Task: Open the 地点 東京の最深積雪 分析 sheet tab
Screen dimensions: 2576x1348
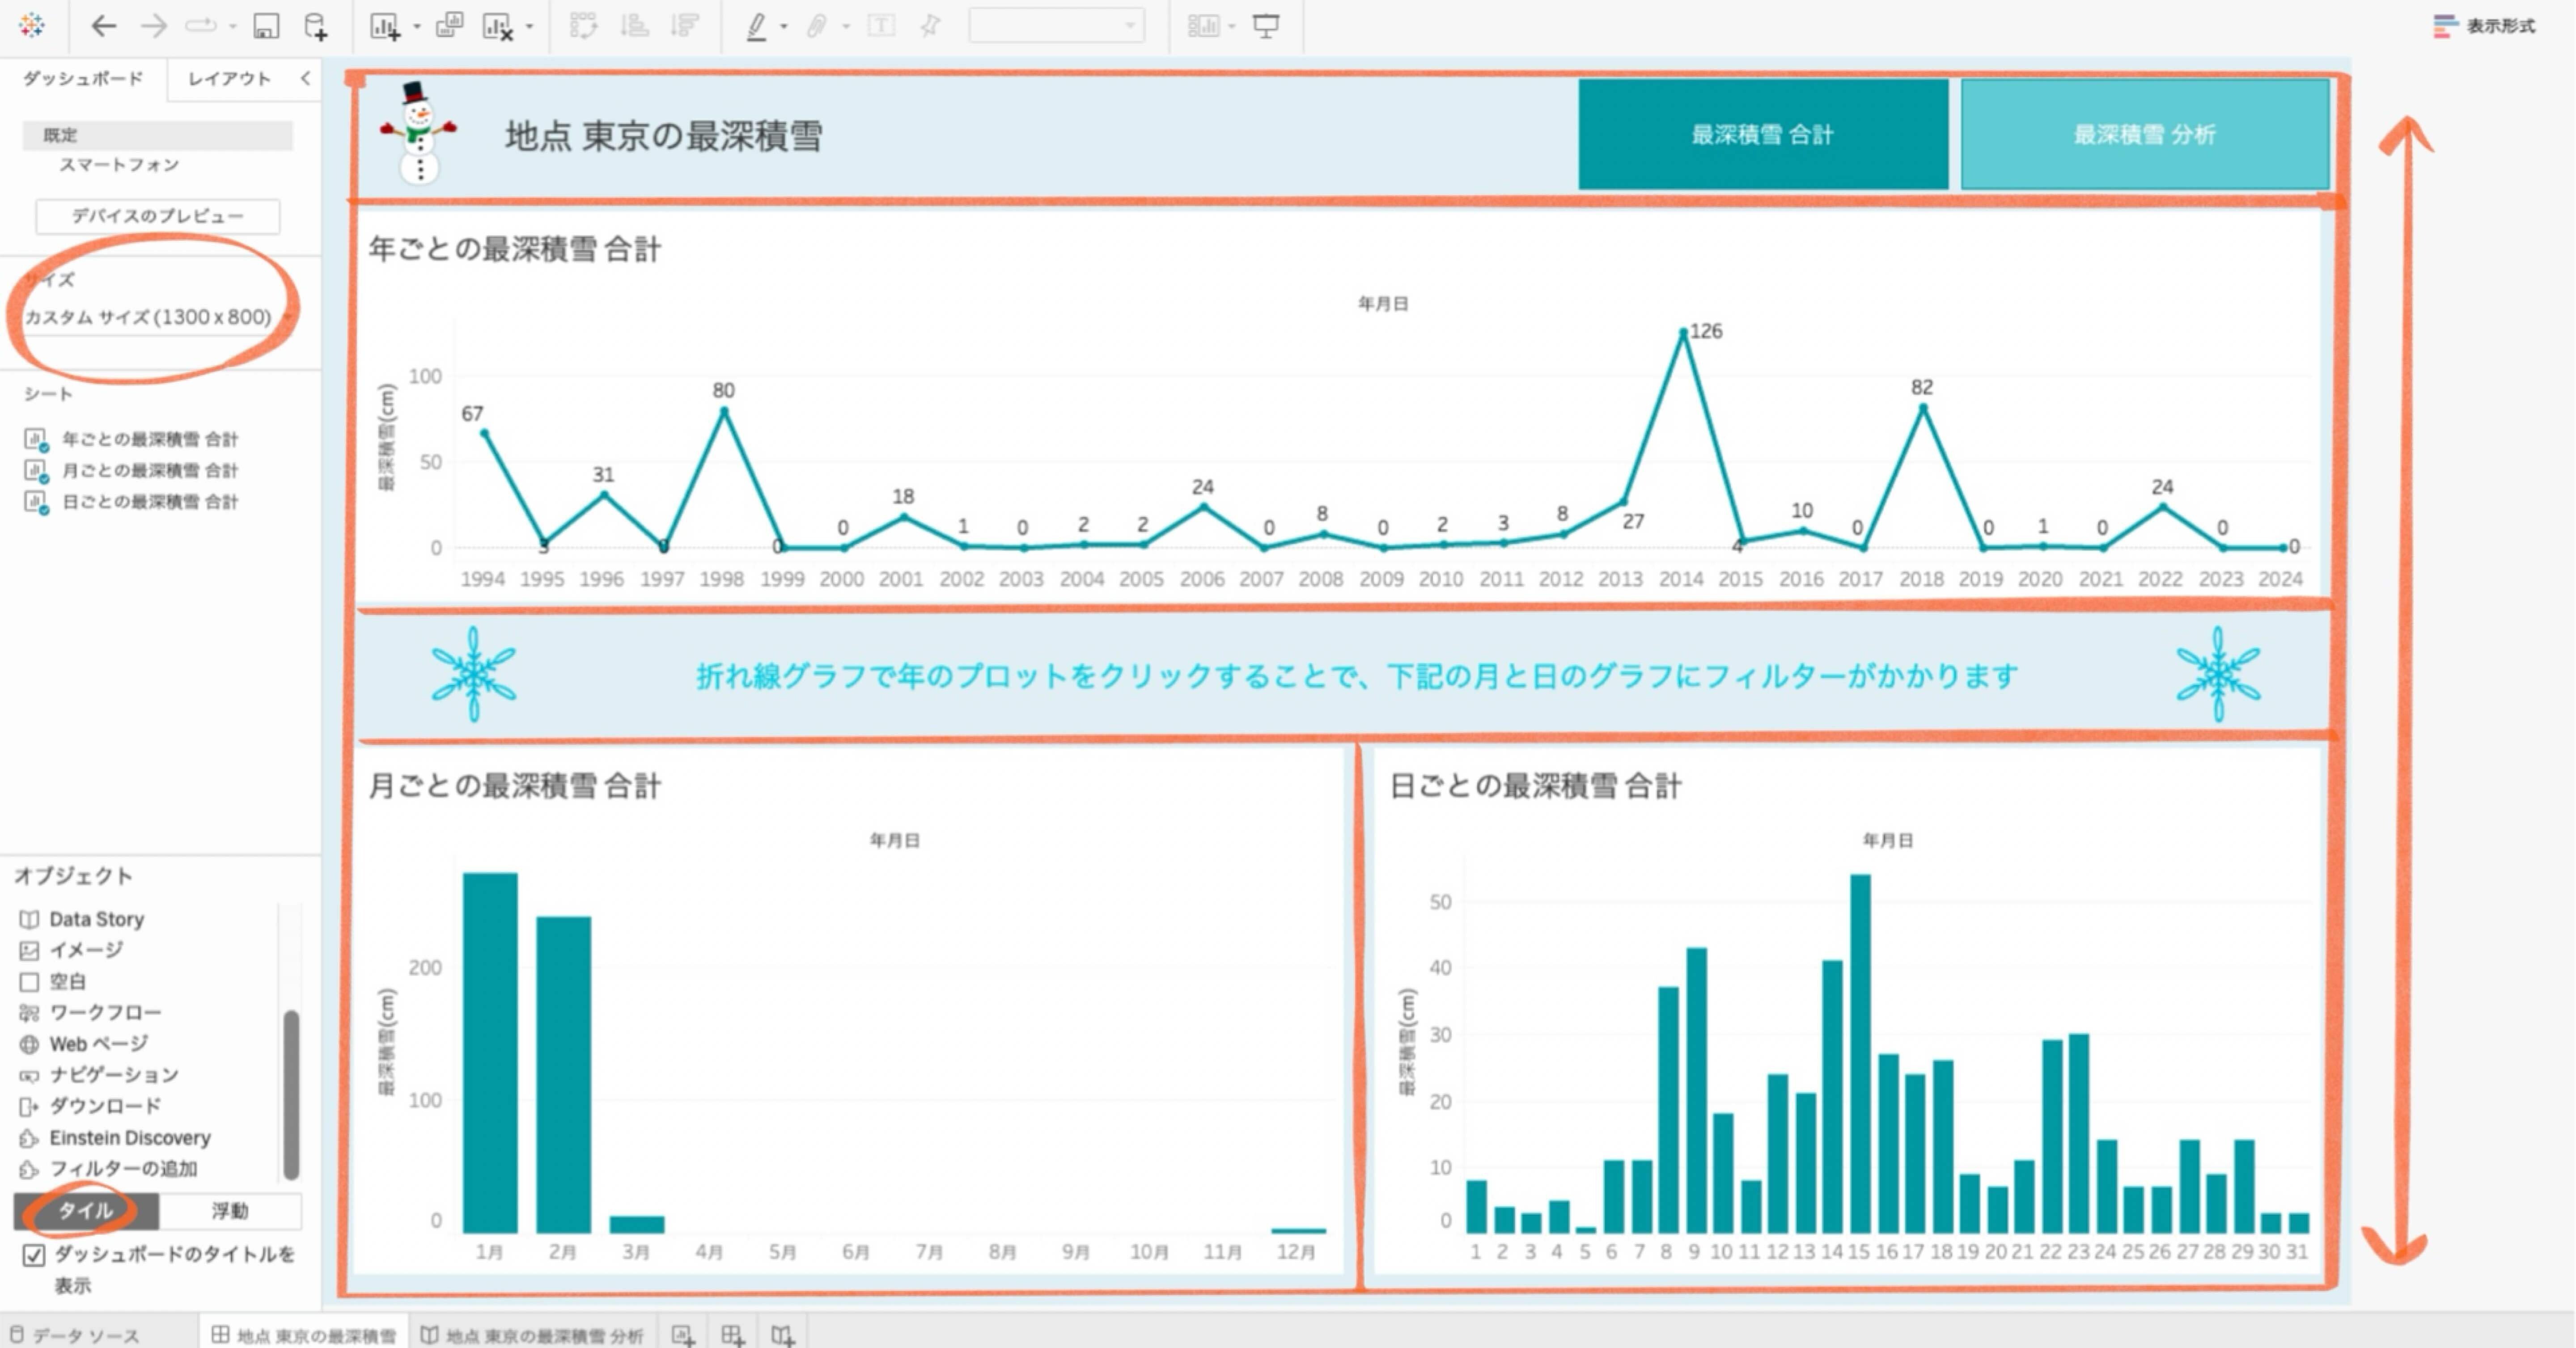Action: coord(533,1335)
